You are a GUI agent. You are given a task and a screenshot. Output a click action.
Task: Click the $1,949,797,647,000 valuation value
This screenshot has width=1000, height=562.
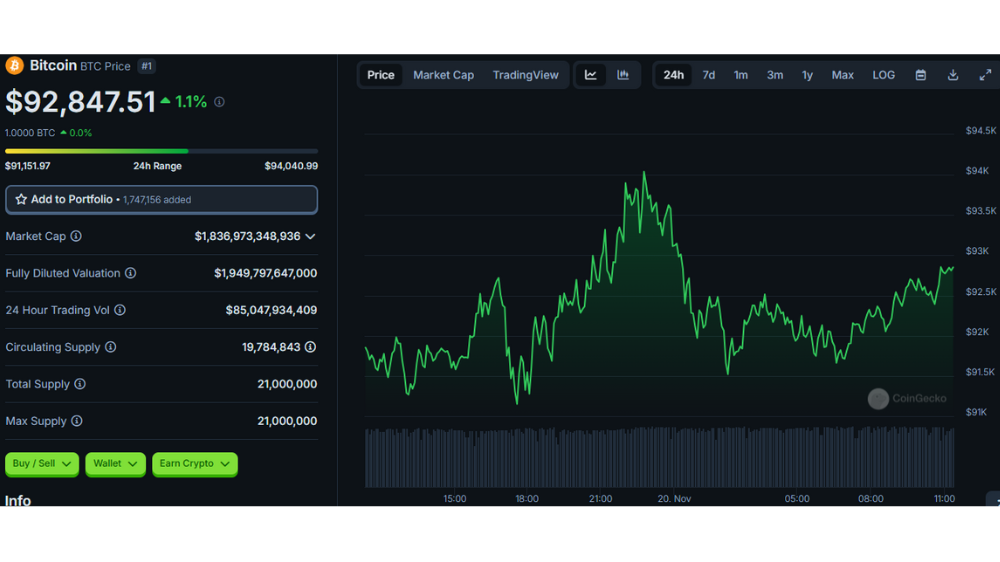tap(265, 273)
